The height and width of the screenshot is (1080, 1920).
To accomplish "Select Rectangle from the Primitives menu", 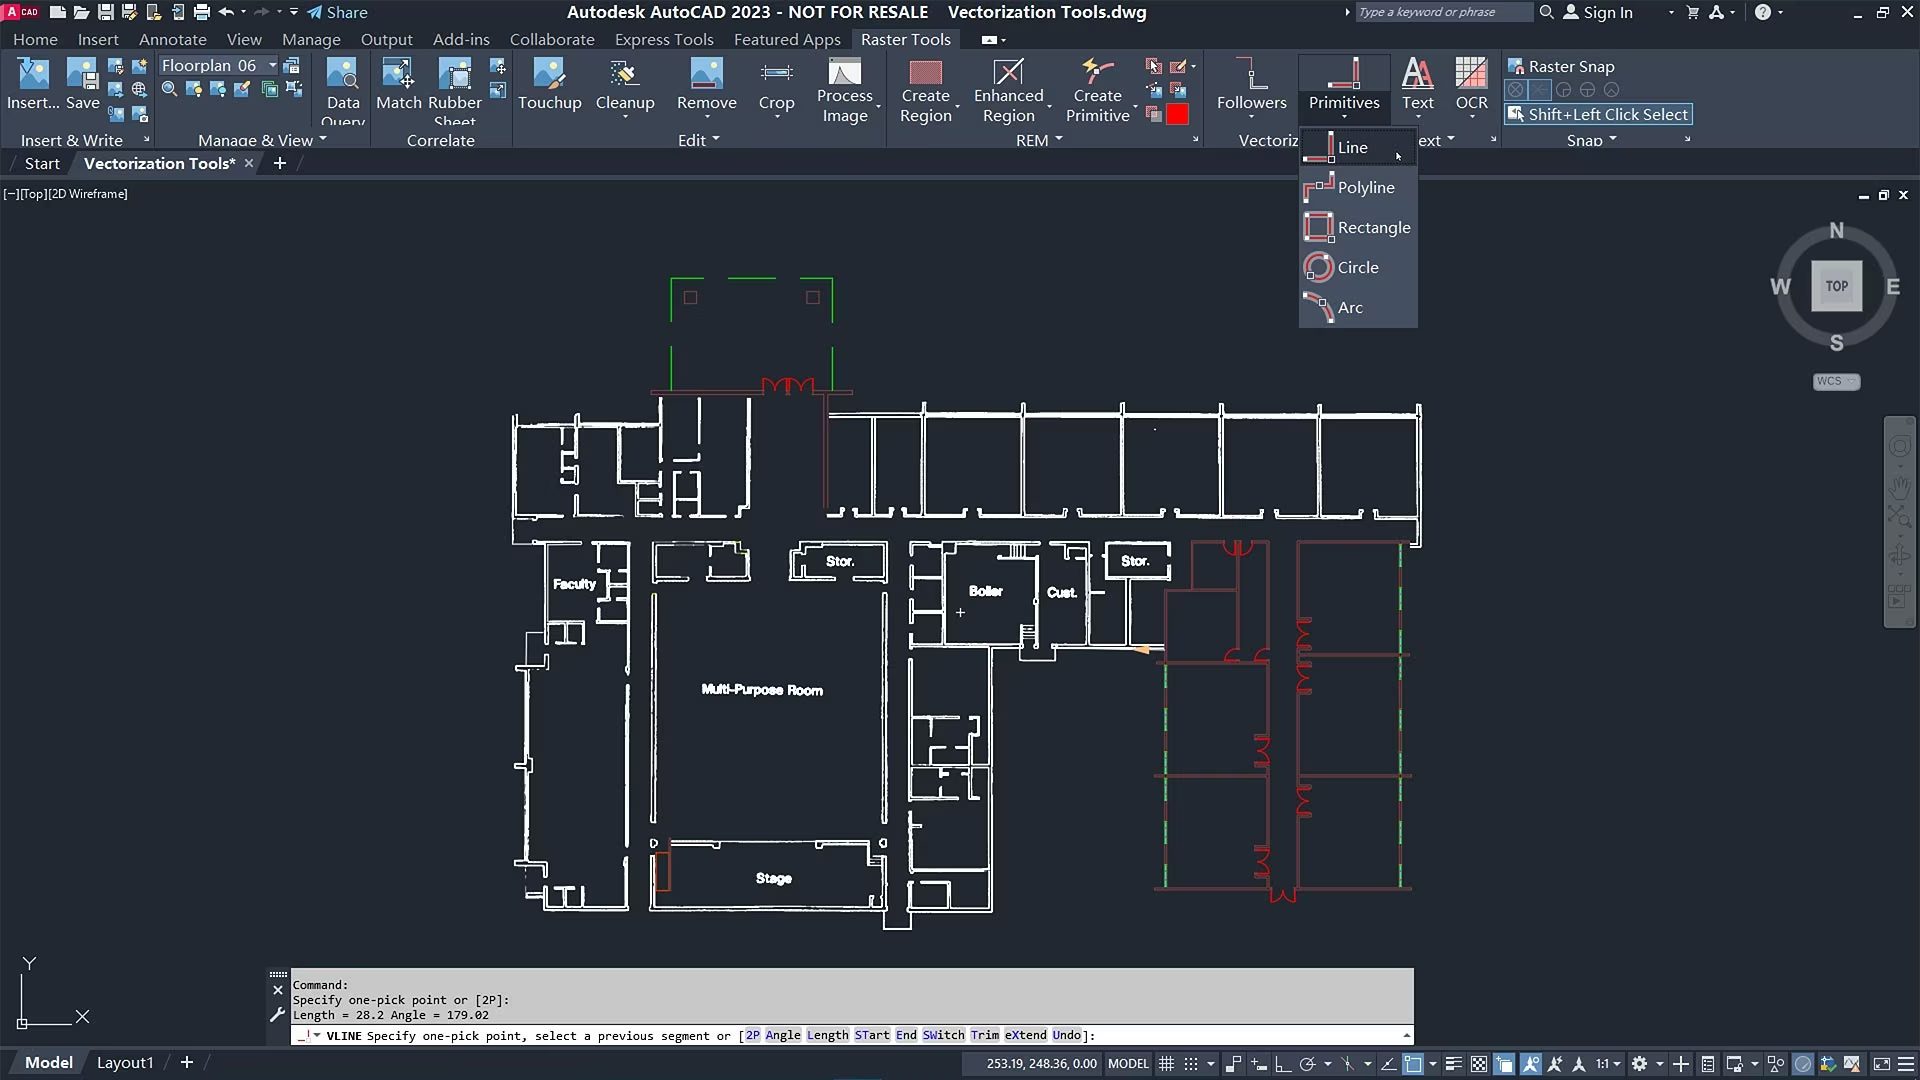I will [1374, 227].
